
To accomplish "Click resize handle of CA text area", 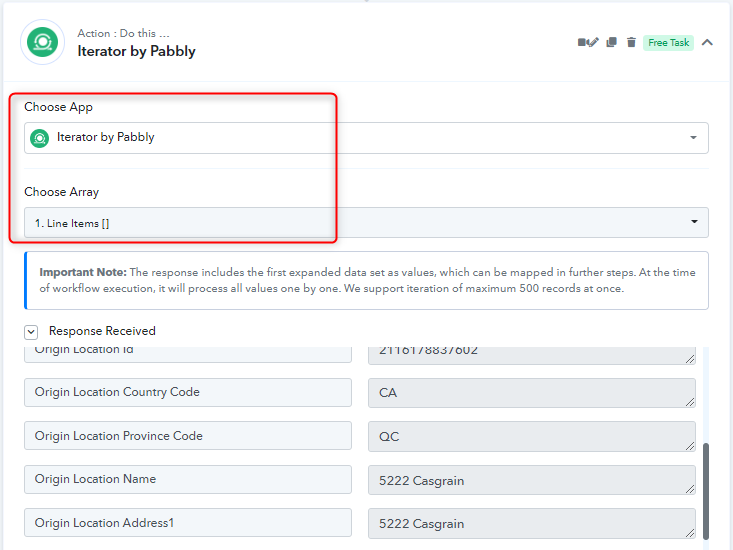I will 690,402.
